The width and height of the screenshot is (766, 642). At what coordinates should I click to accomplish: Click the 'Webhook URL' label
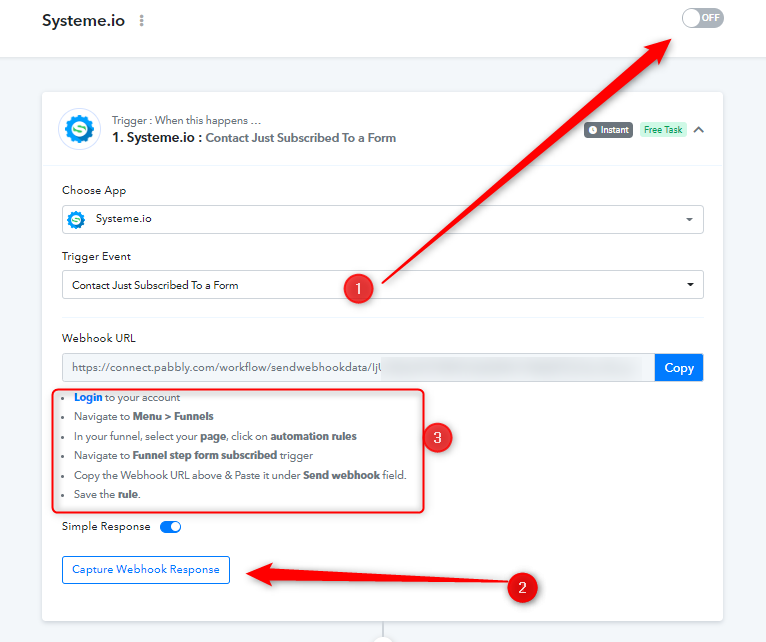pyautogui.click(x=99, y=338)
